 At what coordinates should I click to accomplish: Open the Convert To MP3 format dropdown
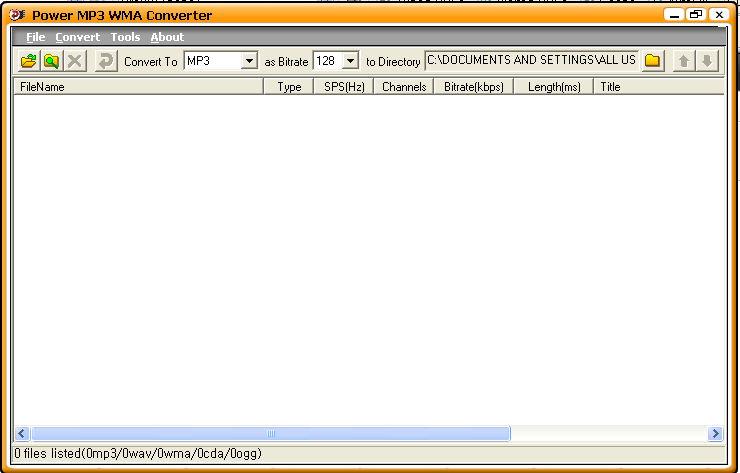click(249, 61)
